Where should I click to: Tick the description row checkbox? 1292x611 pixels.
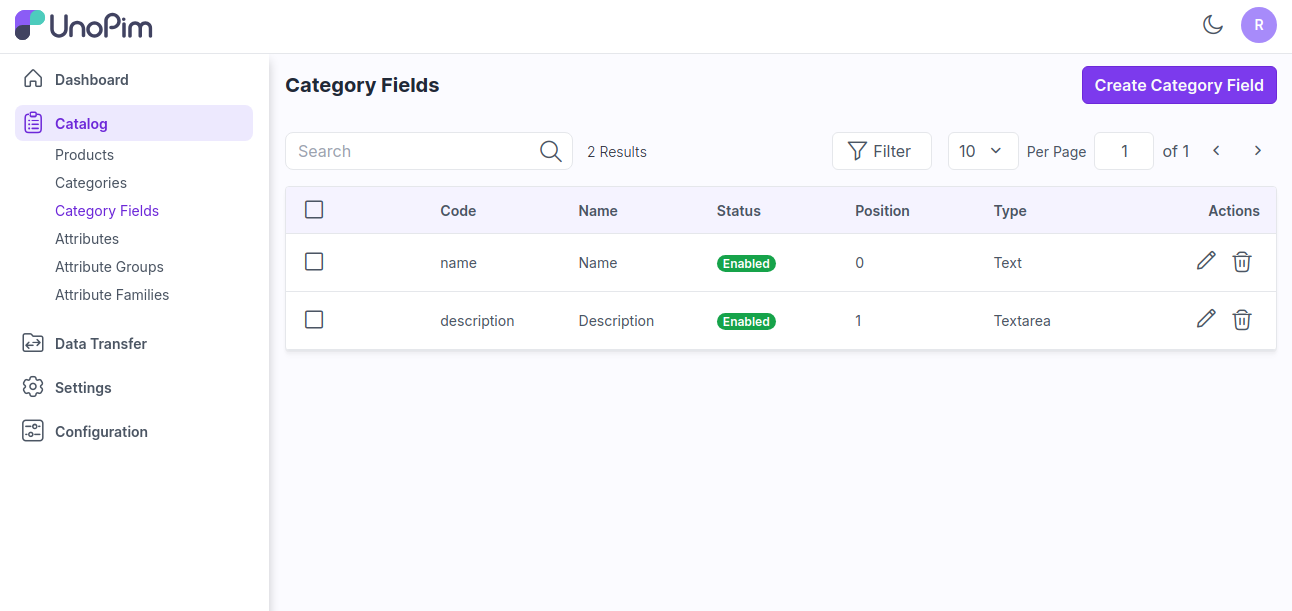tap(314, 320)
